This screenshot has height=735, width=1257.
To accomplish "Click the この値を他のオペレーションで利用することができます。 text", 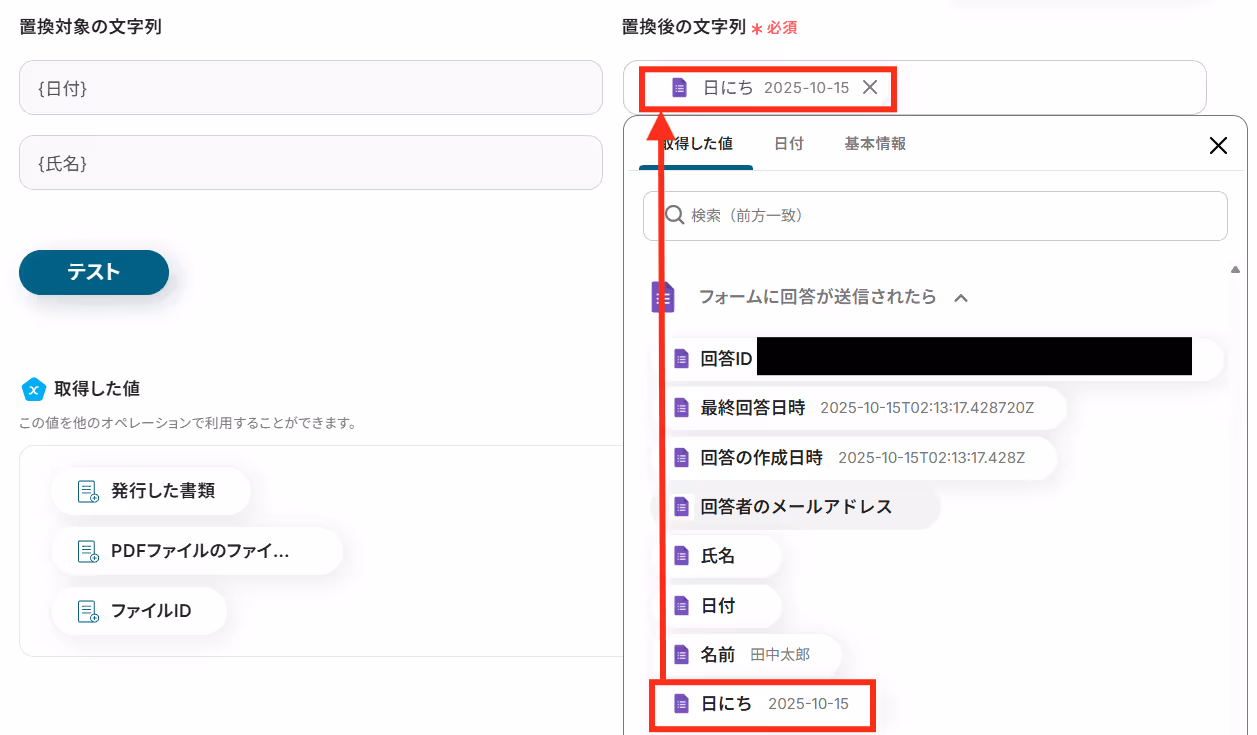I will click(x=188, y=423).
